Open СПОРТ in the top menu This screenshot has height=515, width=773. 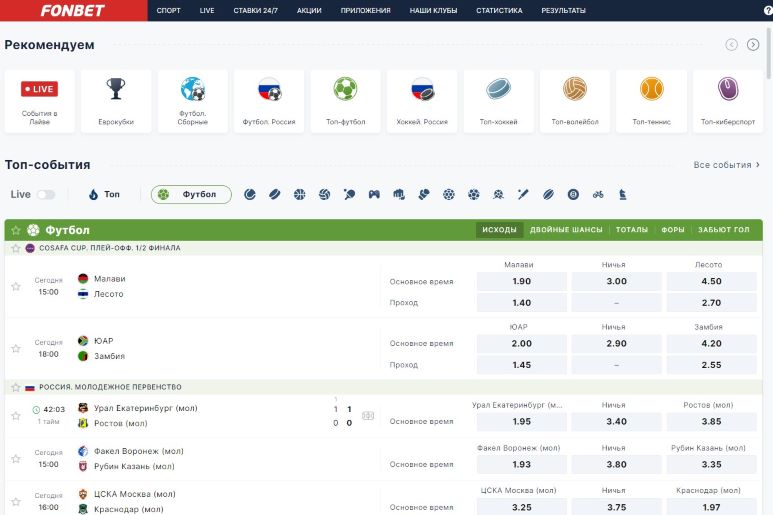pos(169,10)
